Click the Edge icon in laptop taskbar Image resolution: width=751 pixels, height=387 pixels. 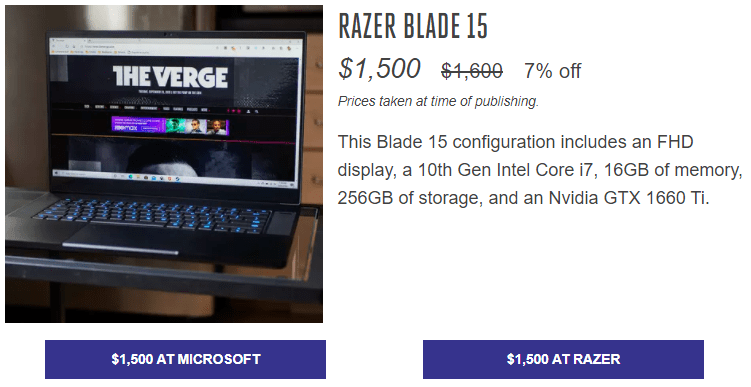point(130,176)
